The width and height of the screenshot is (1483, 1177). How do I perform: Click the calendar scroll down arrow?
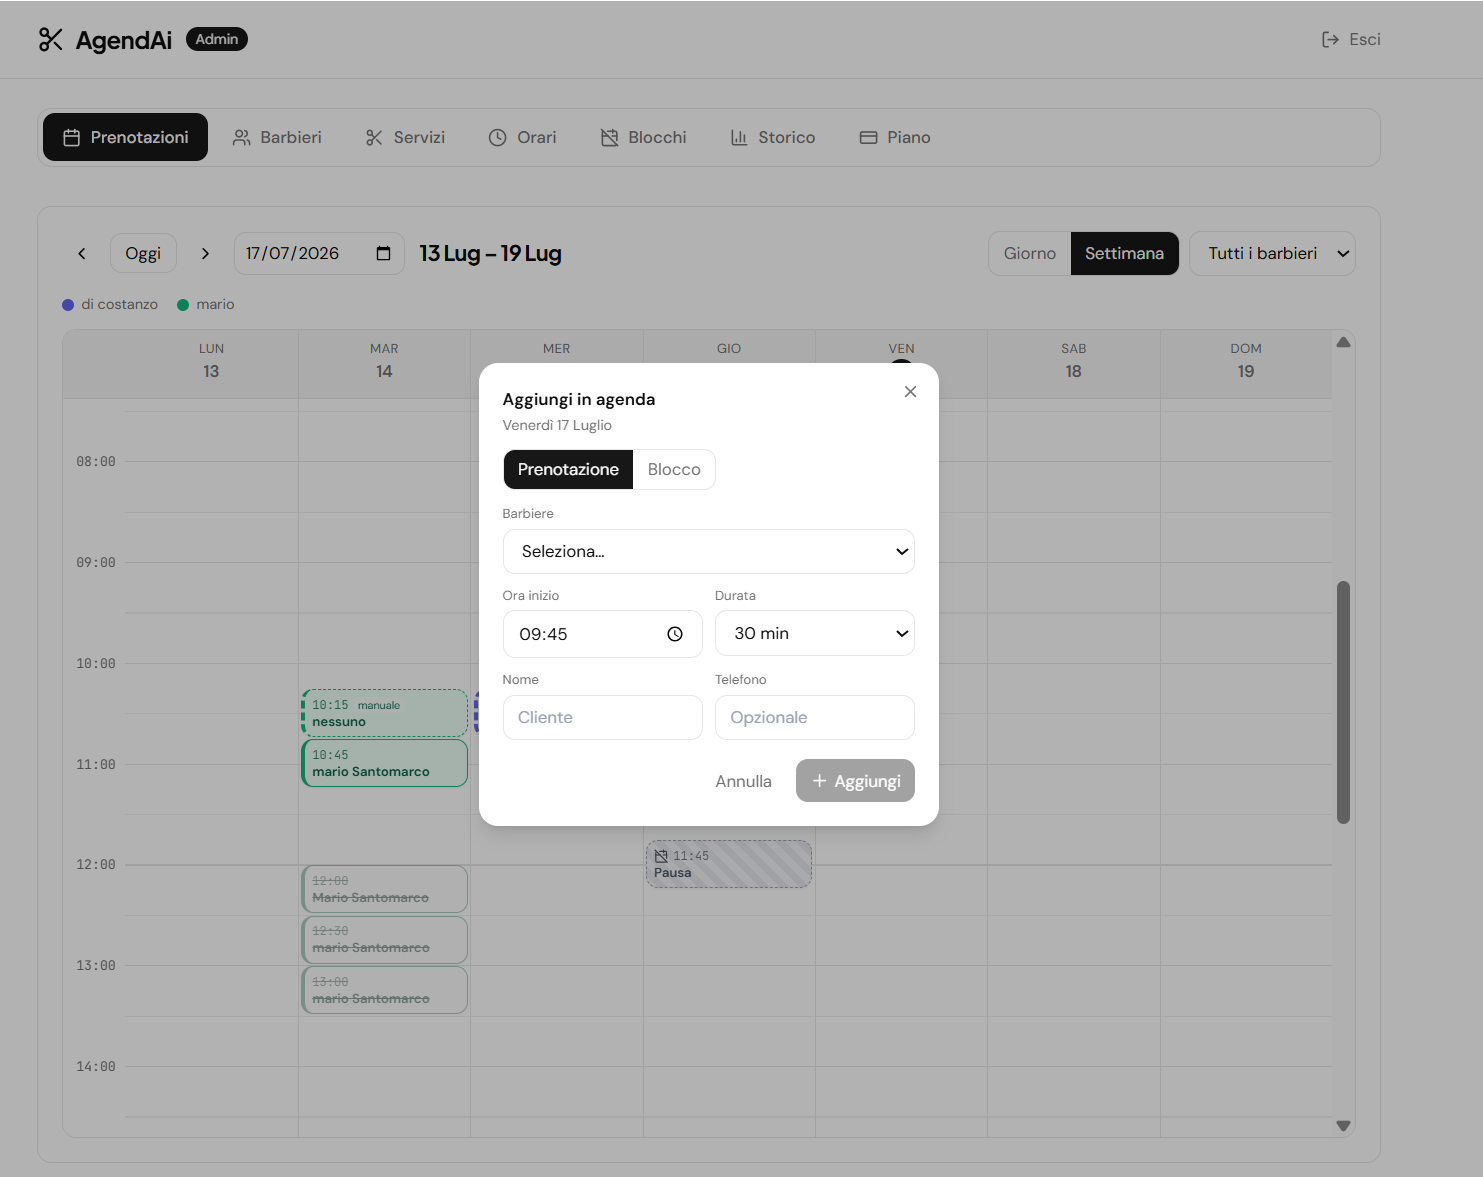[1343, 1126]
